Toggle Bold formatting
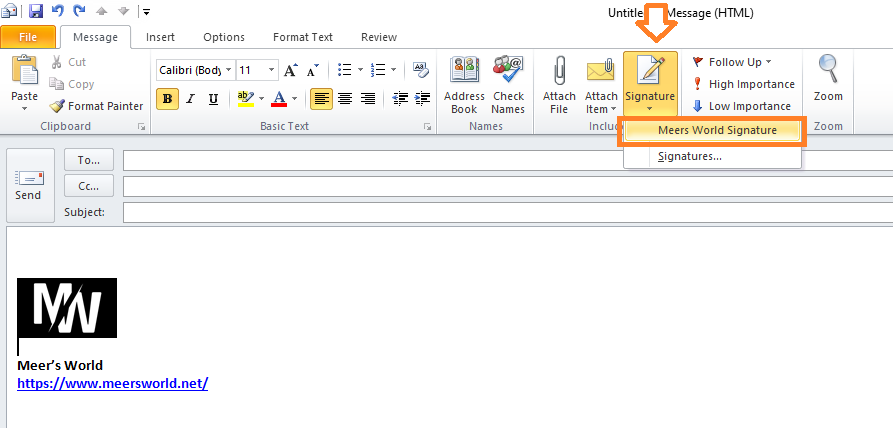 [167, 99]
